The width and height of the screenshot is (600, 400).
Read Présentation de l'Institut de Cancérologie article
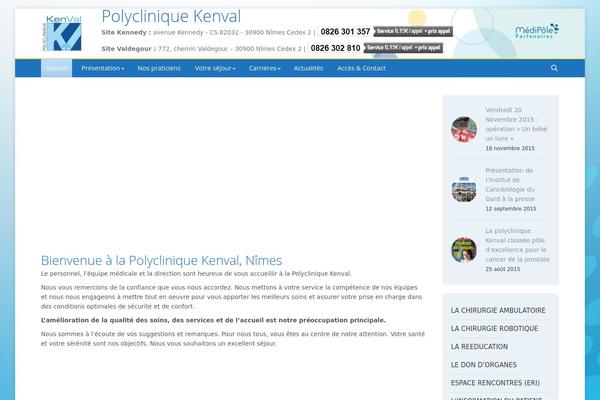(x=510, y=184)
